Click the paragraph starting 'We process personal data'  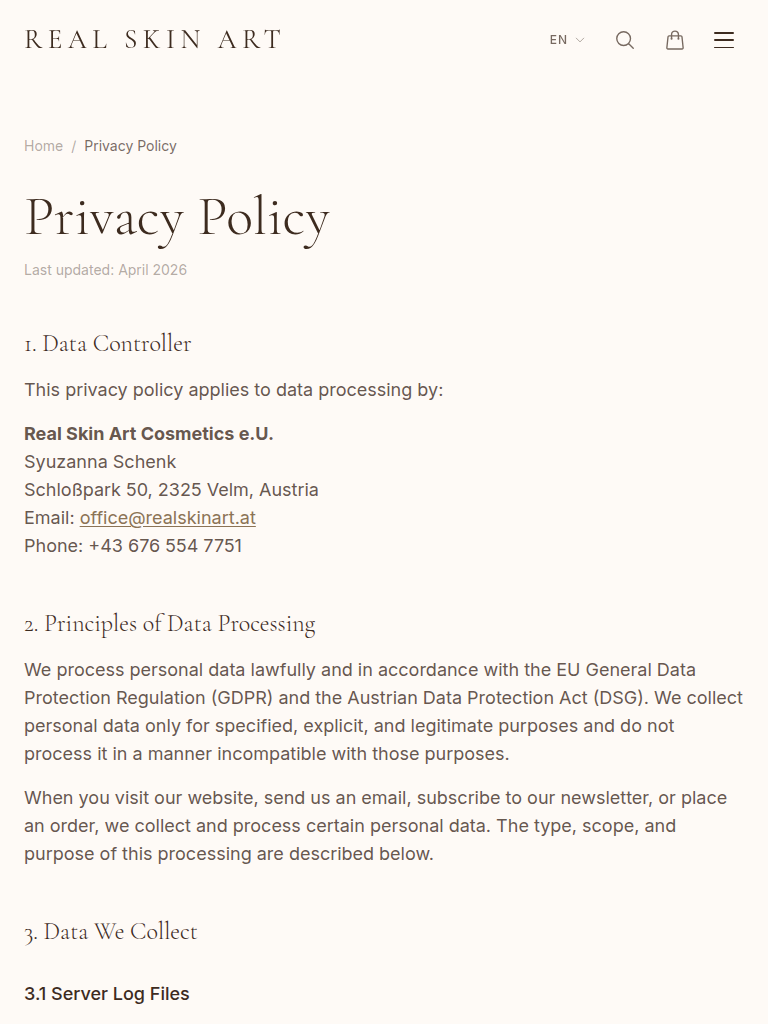point(383,712)
